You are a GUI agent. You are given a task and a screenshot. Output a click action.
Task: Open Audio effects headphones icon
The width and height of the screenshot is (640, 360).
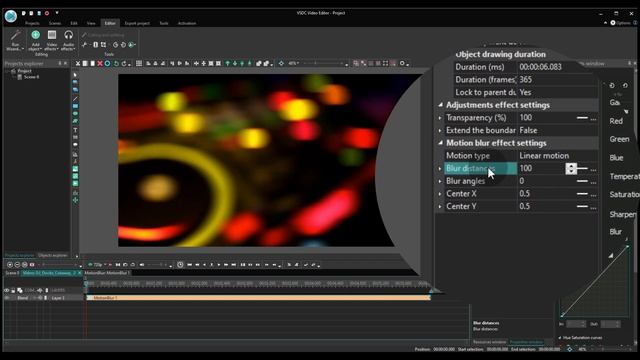click(x=68, y=40)
